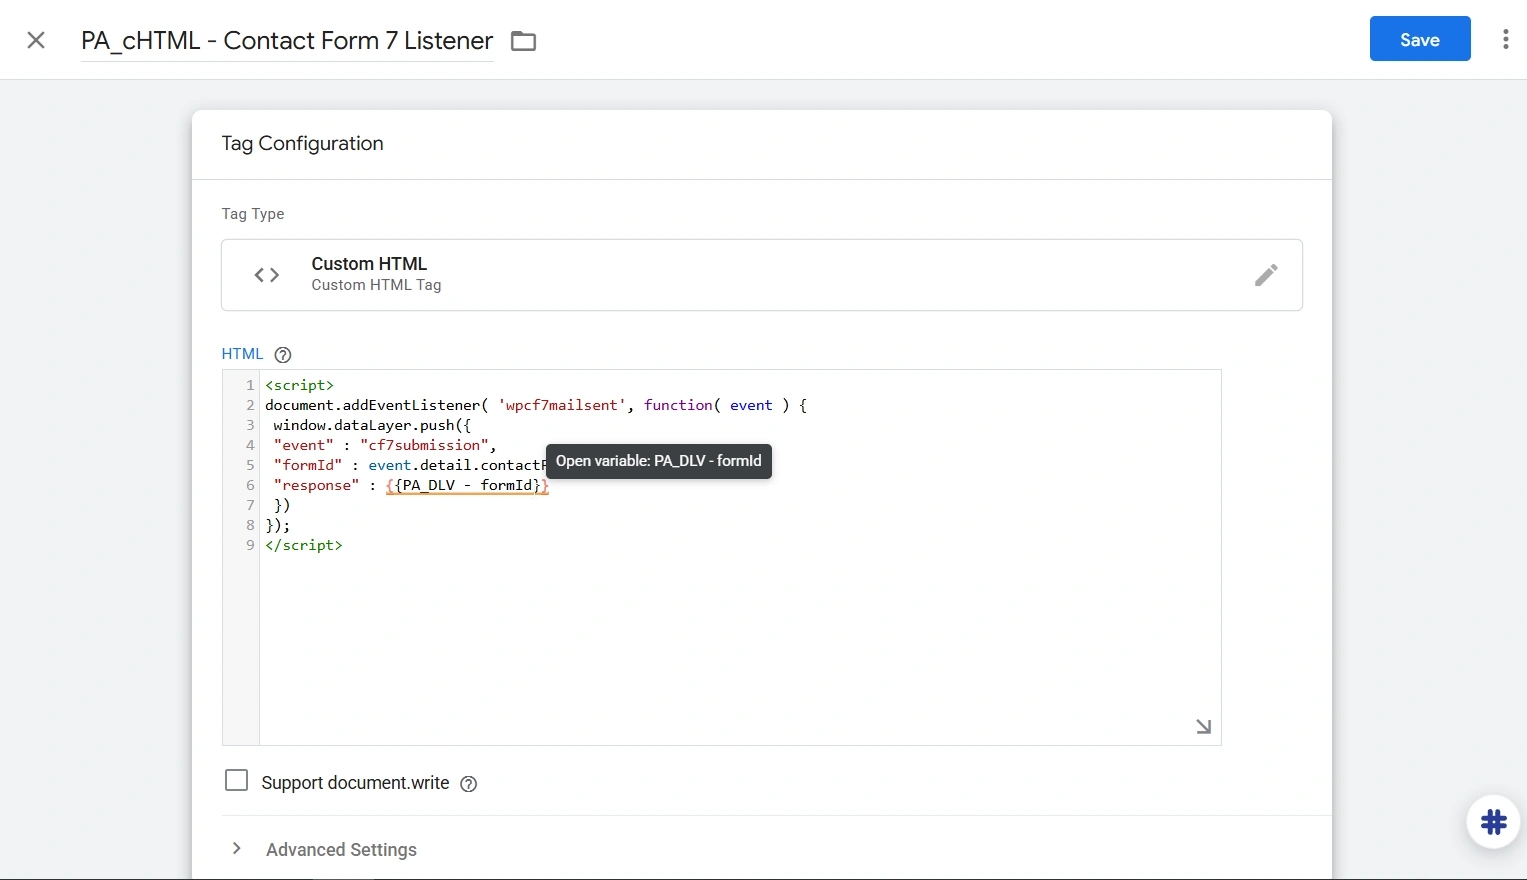The height and width of the screenshot is (880, 1527).
Task: Click the editor resize handle arrow
Action: coord(1204,727)
